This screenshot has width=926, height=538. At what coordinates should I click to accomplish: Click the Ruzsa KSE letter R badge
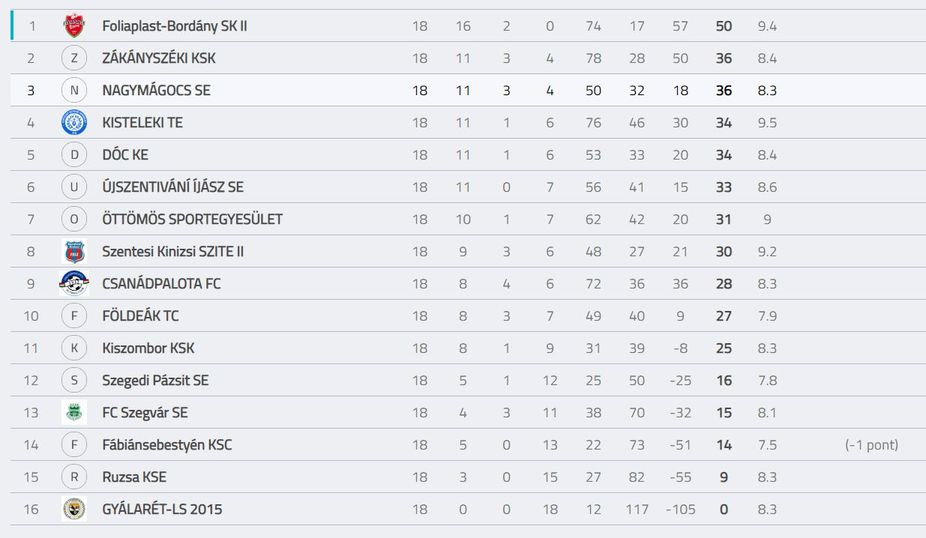(74, 477)
